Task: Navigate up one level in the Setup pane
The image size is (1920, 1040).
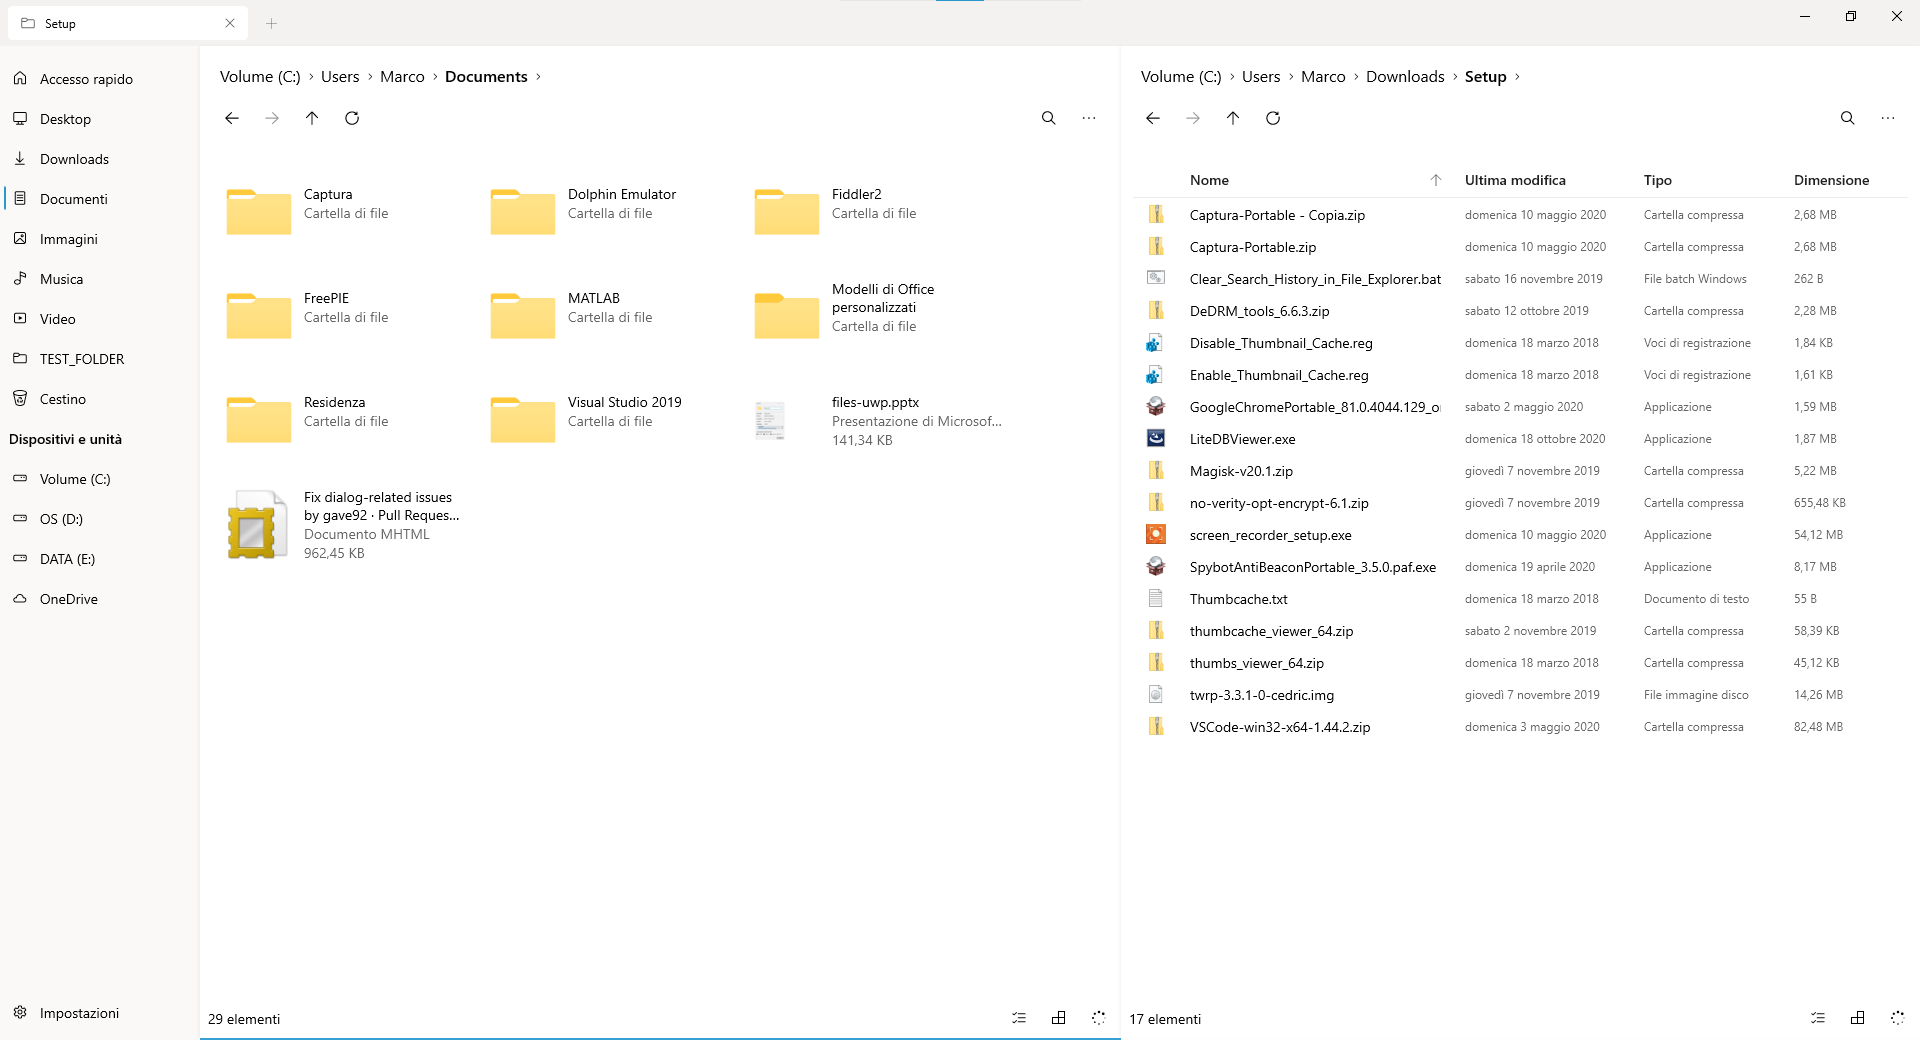Action: coord(1233,118)
